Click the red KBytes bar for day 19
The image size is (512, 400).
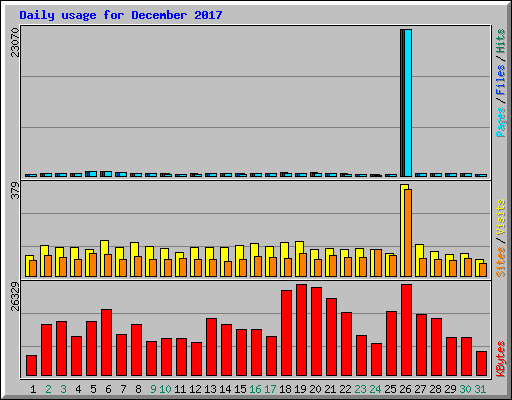click(301, 330)
